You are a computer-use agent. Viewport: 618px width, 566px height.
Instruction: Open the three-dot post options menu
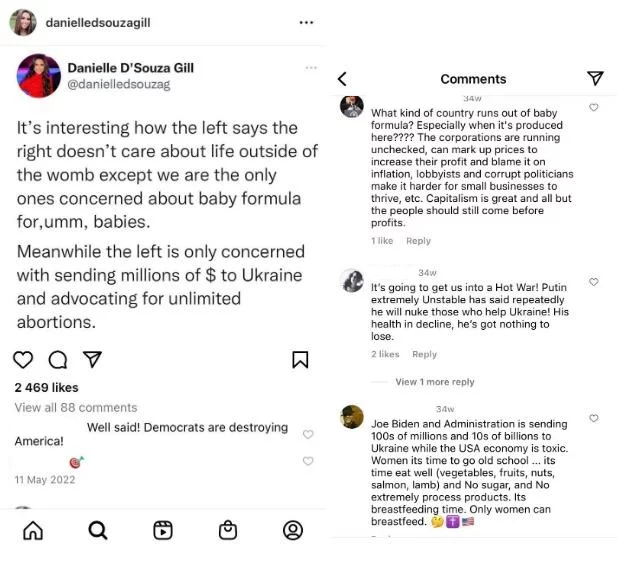(x=306, y=22)
